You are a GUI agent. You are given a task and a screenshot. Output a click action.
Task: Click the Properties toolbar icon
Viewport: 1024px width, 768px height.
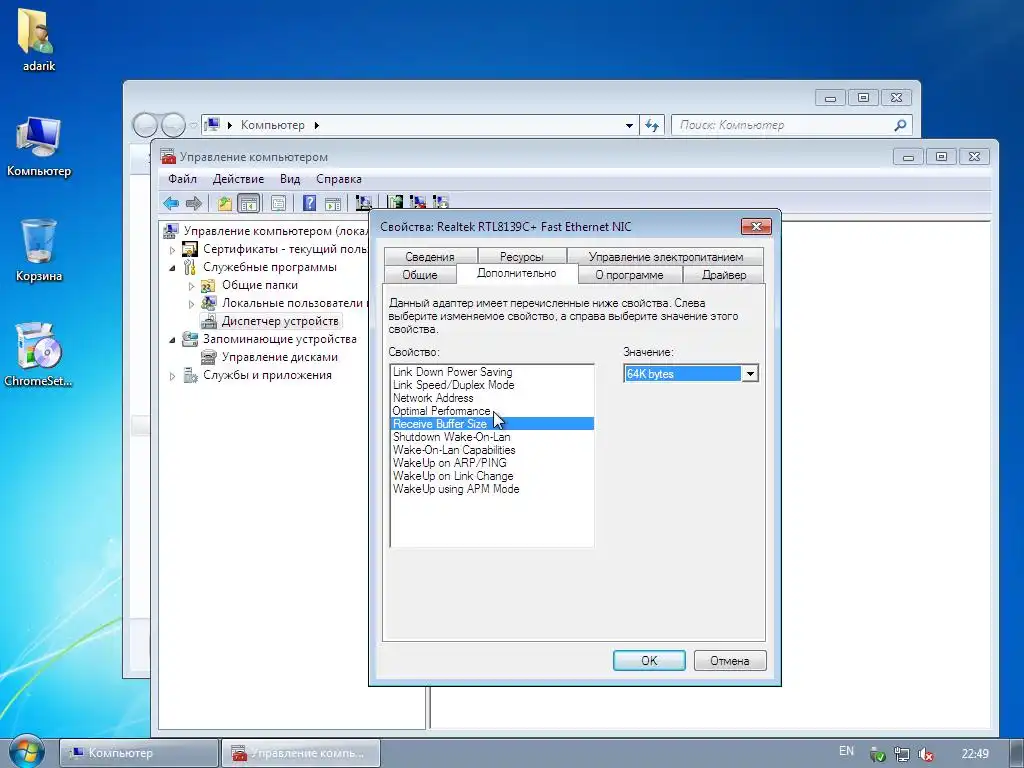[278, 203]
